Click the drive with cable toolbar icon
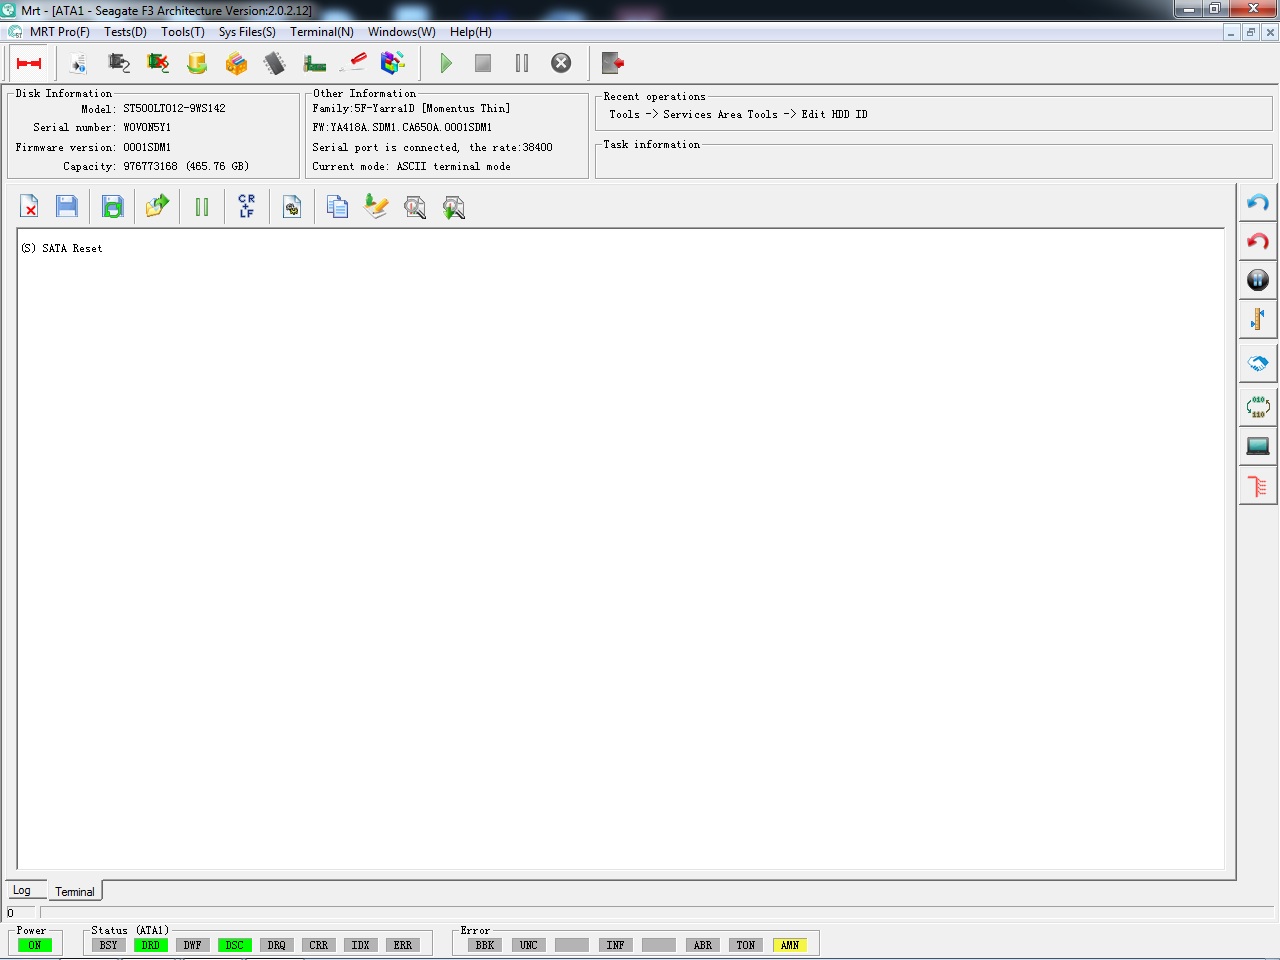Image resolution: width=1280 pixels, height=960 pixels. 119,63
